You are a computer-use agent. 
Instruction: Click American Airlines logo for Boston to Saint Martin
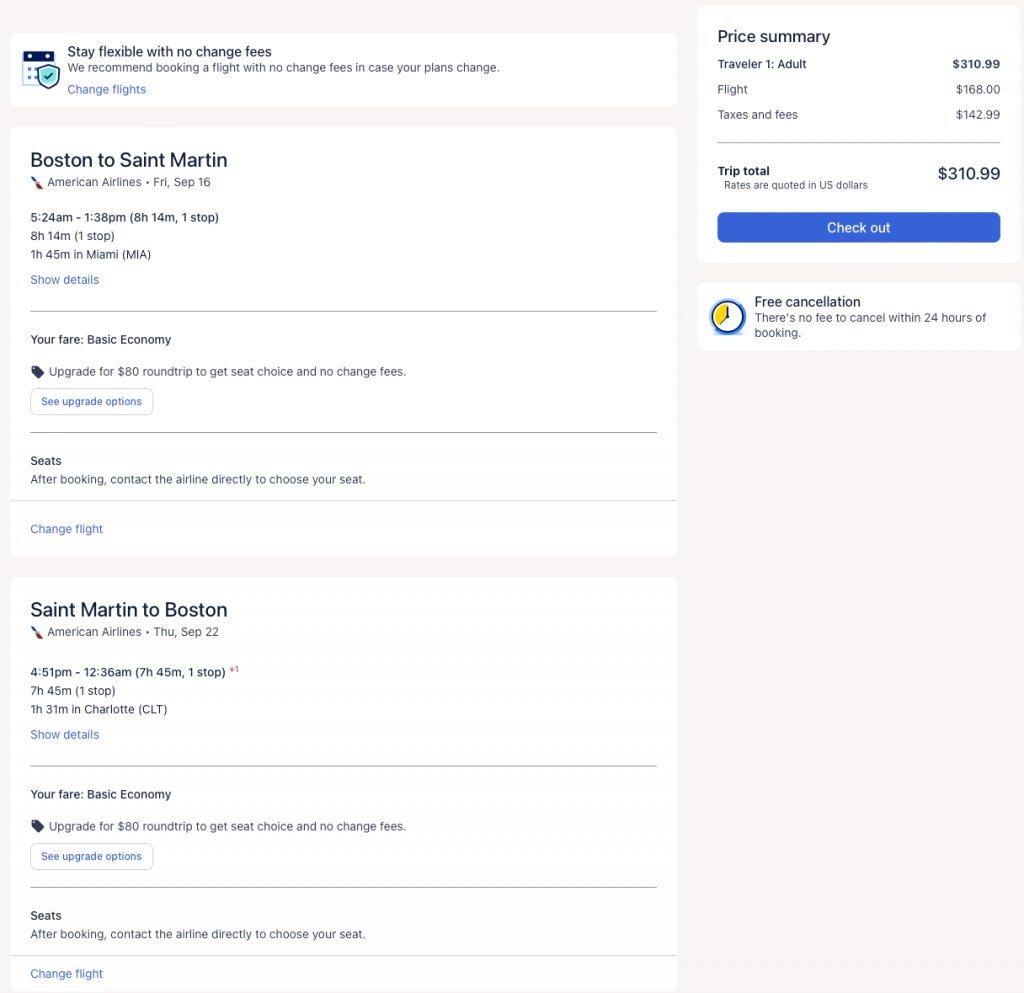tap(37, 182)
